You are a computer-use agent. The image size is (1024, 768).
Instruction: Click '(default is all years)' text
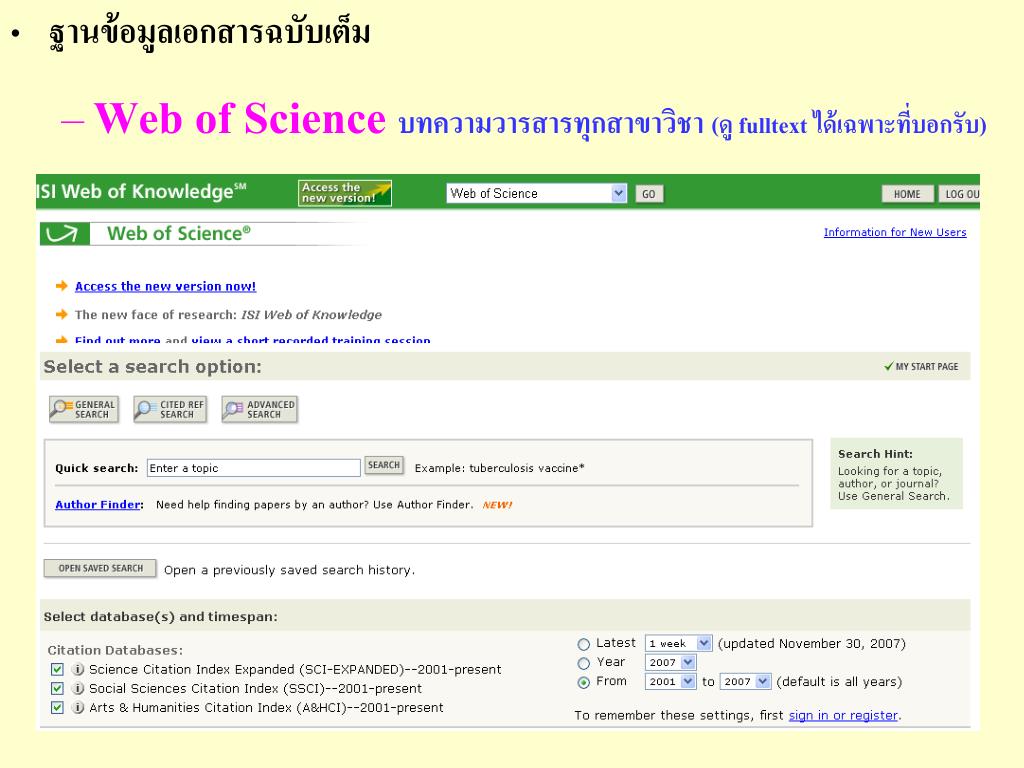[839, 682]
